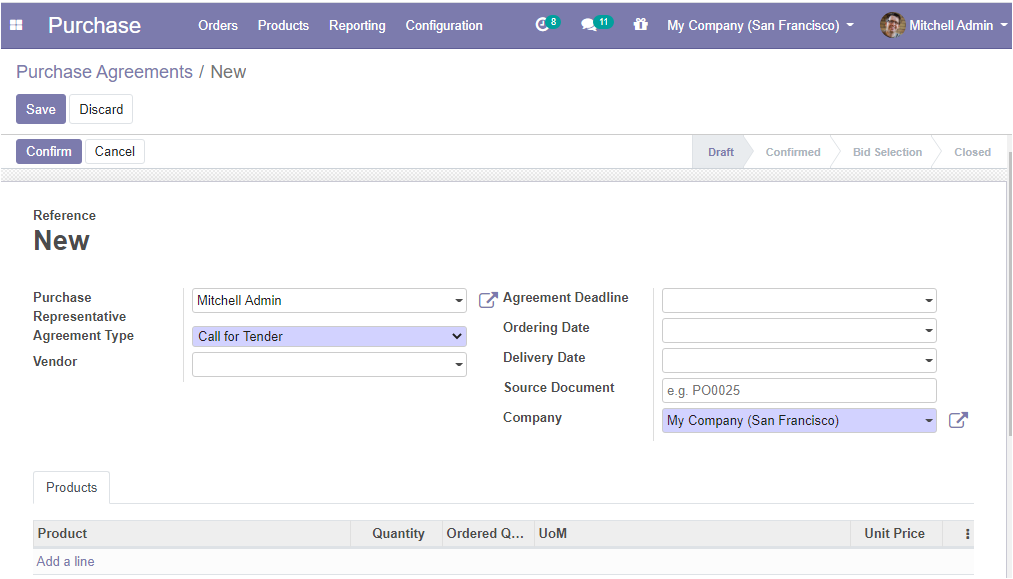This screenshot has height=579, width=1013.
Task: Open the activities clock icon with badge 8
Action: [x=547, y=25]
